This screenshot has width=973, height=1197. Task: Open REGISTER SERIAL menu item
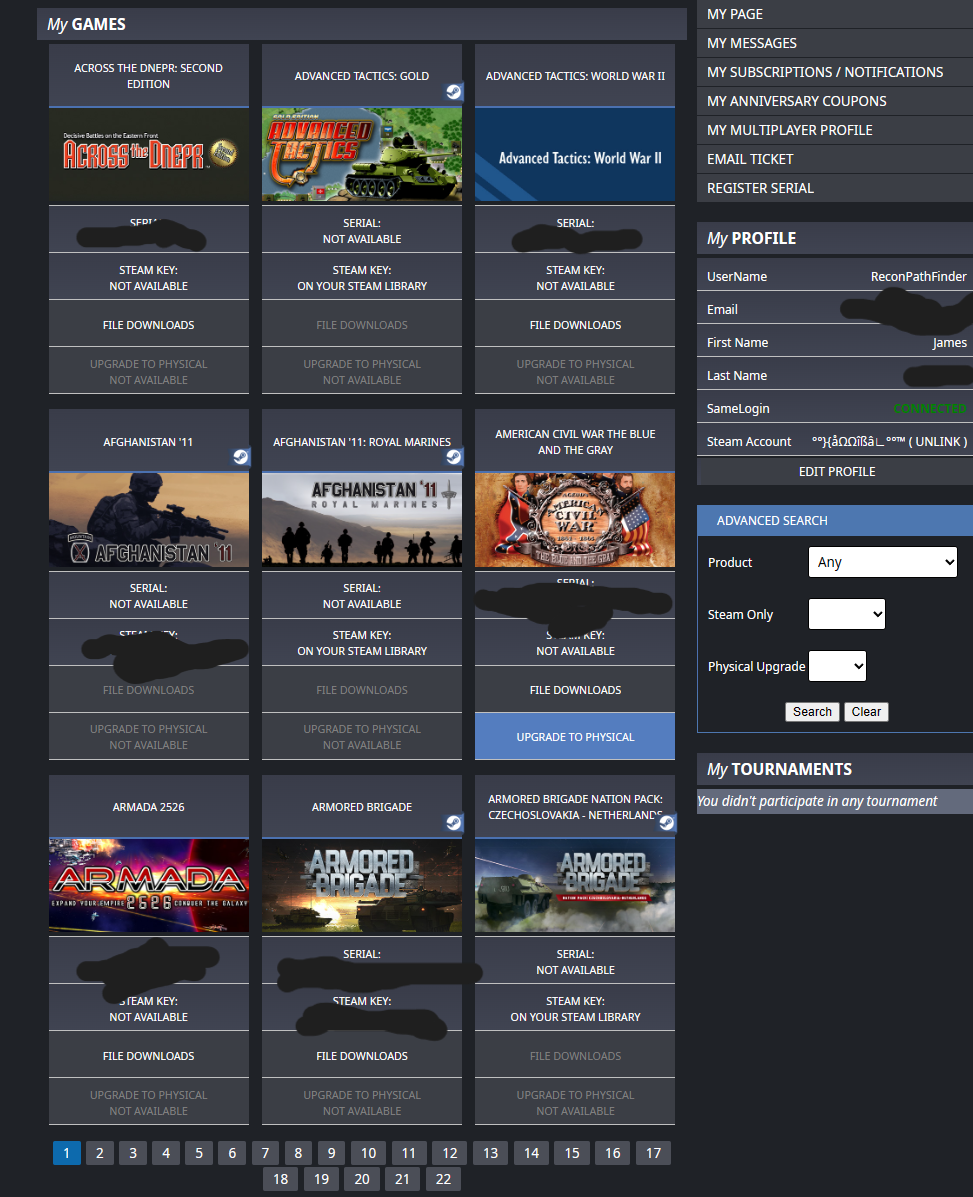coord(835,188)
